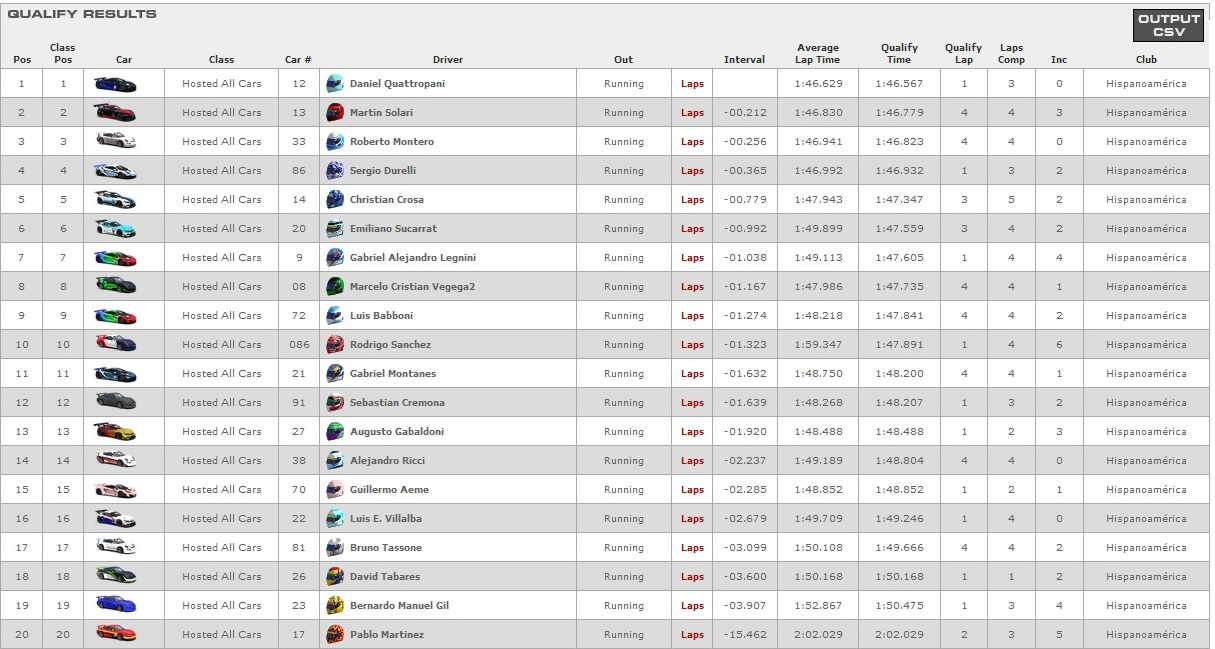The height and width of the screenshot is (649, 1215).
Task: Click the Interval column header
Action: pos(744,60)
